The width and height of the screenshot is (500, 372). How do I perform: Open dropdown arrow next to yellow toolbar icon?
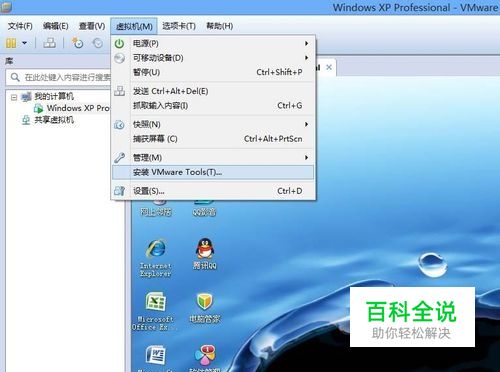(24, 43)
